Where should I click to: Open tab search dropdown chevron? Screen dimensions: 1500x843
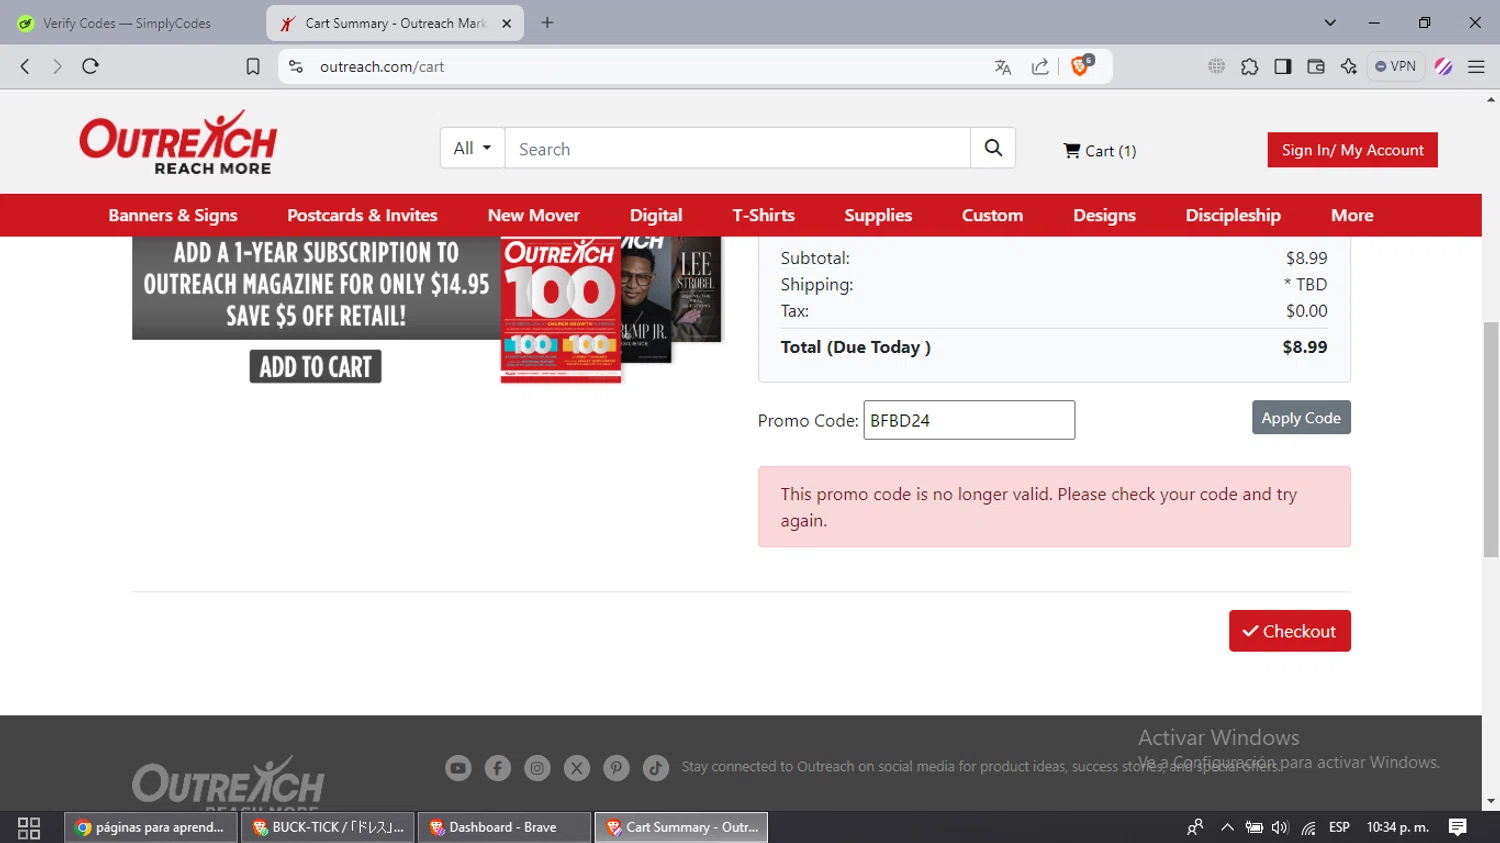coord(1330,23)
